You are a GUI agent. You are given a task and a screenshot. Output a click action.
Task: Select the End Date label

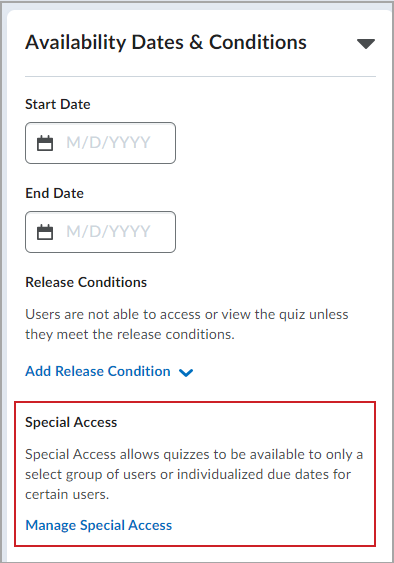tap(54, 194)
